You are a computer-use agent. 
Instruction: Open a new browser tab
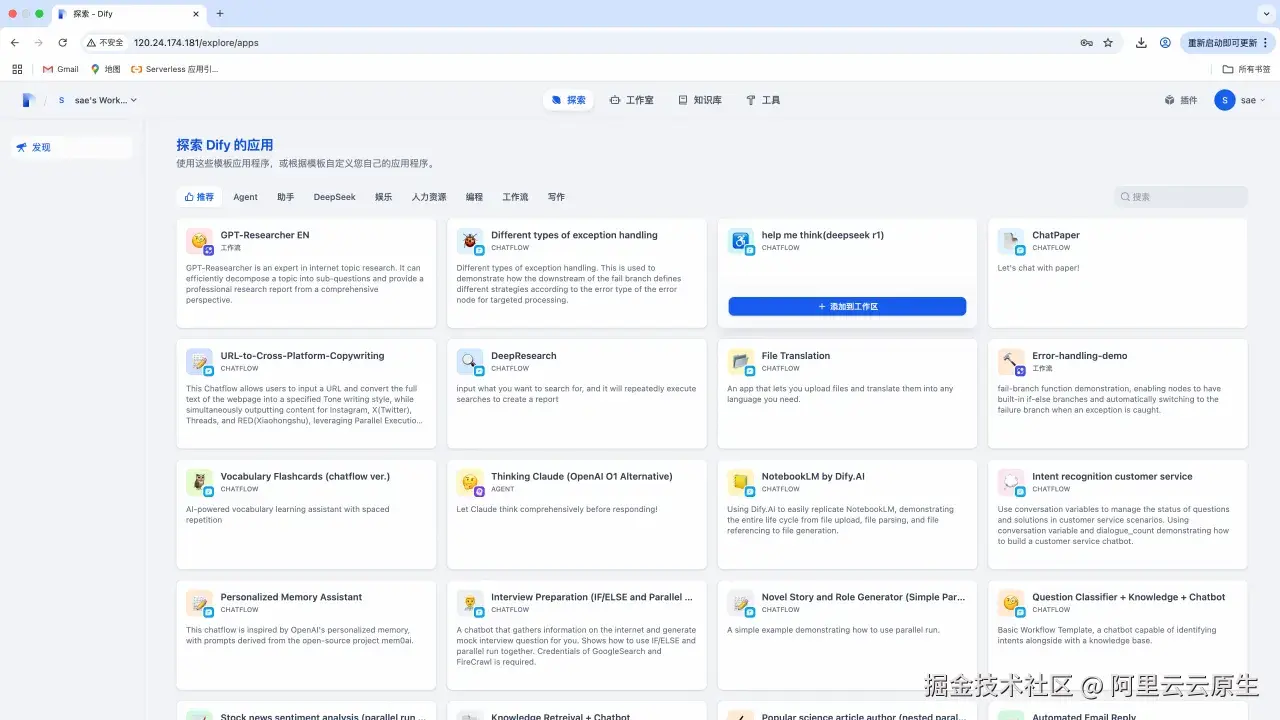coord(220,14)
